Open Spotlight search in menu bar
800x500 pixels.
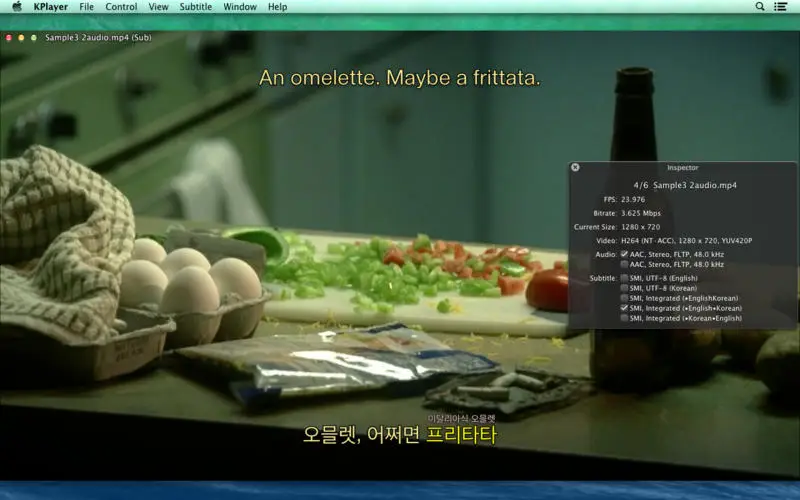[760, 7]
